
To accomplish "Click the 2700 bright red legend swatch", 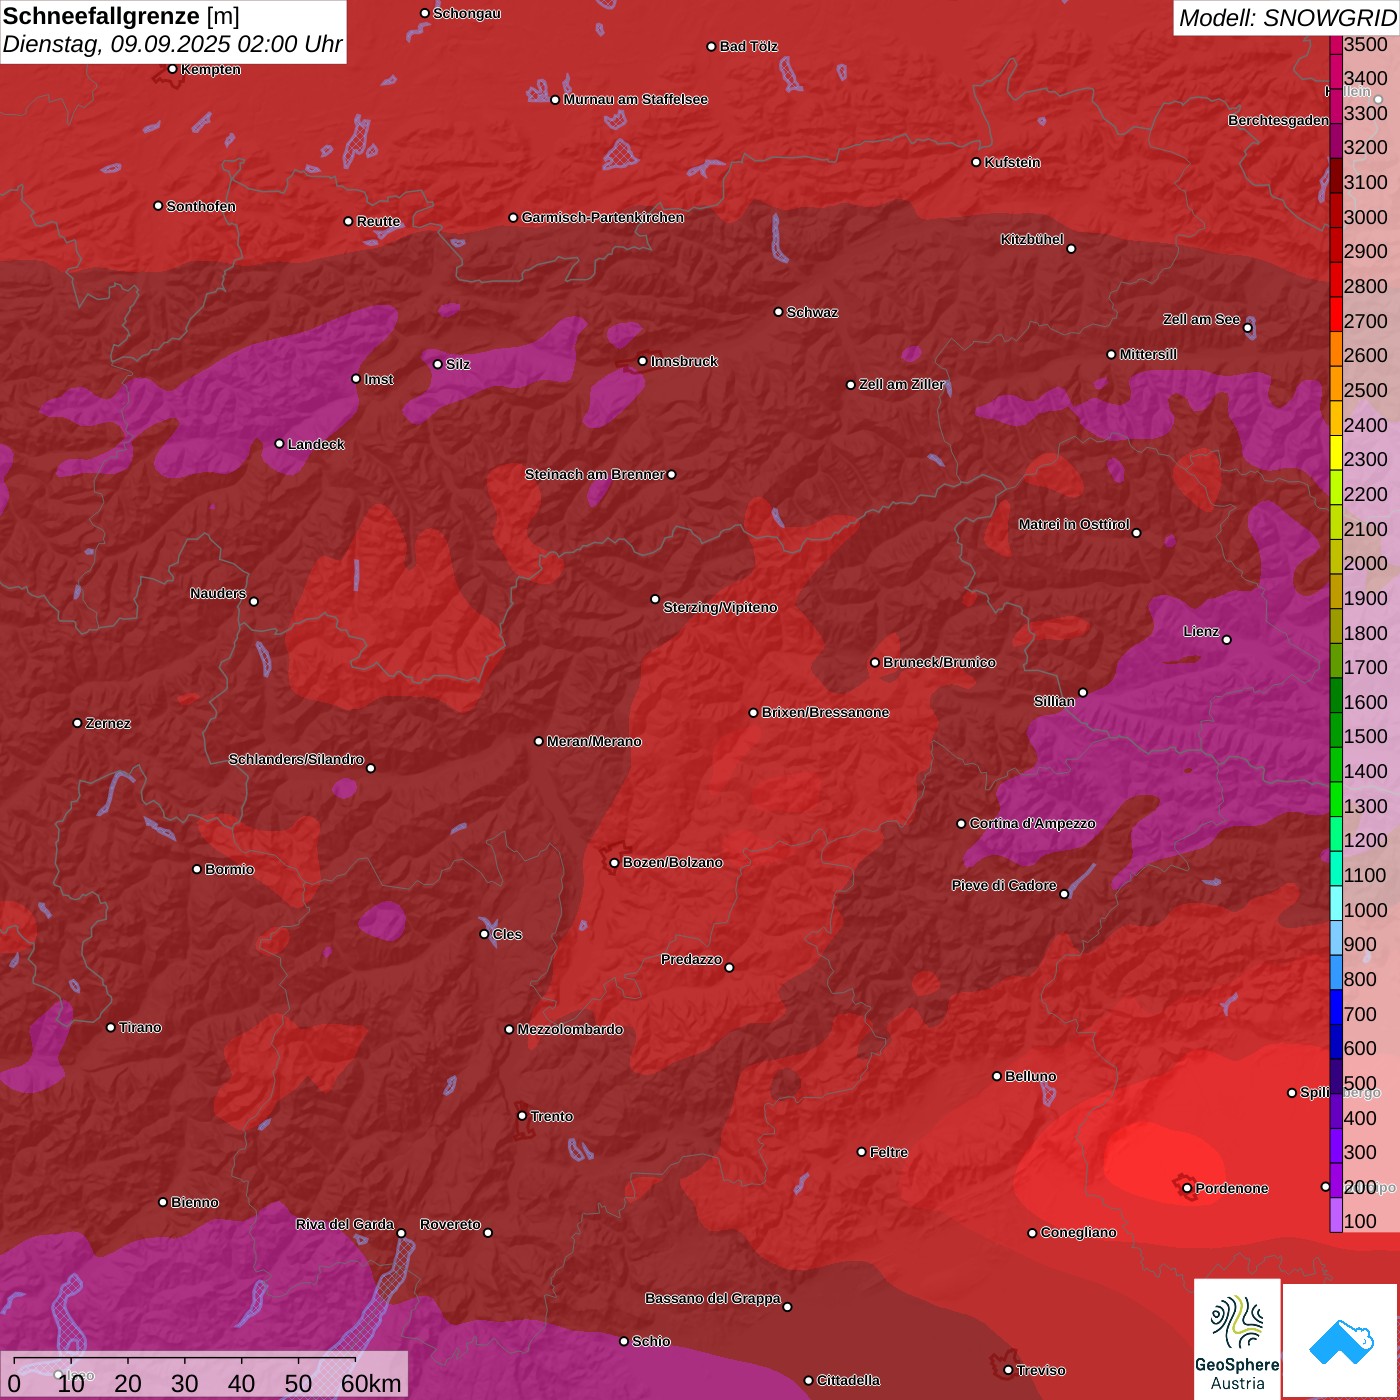I will [1336, 314].
